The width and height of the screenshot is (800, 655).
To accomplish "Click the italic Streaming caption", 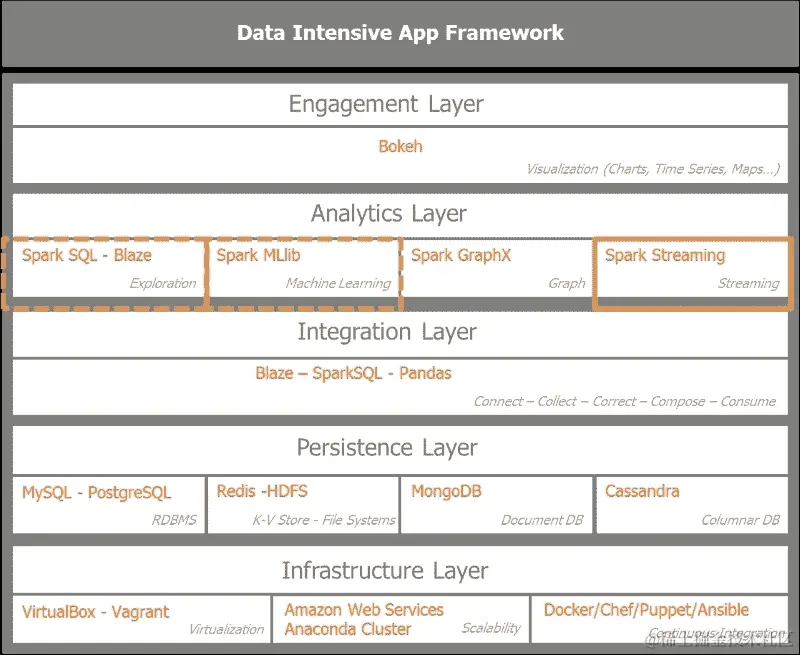I will [748, 283].
